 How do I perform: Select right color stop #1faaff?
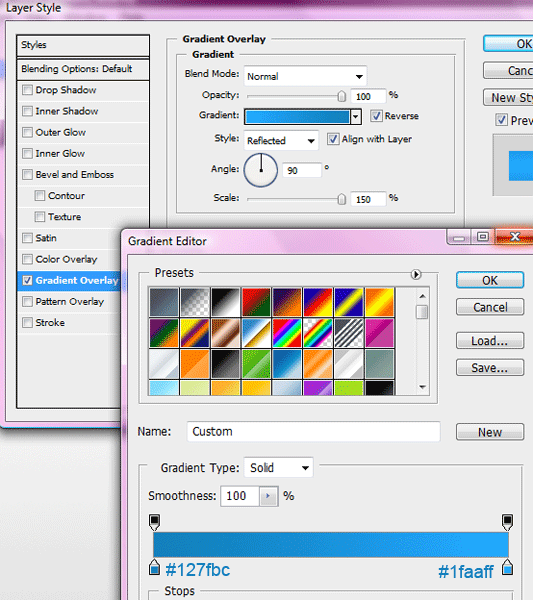tap(508, 567)
